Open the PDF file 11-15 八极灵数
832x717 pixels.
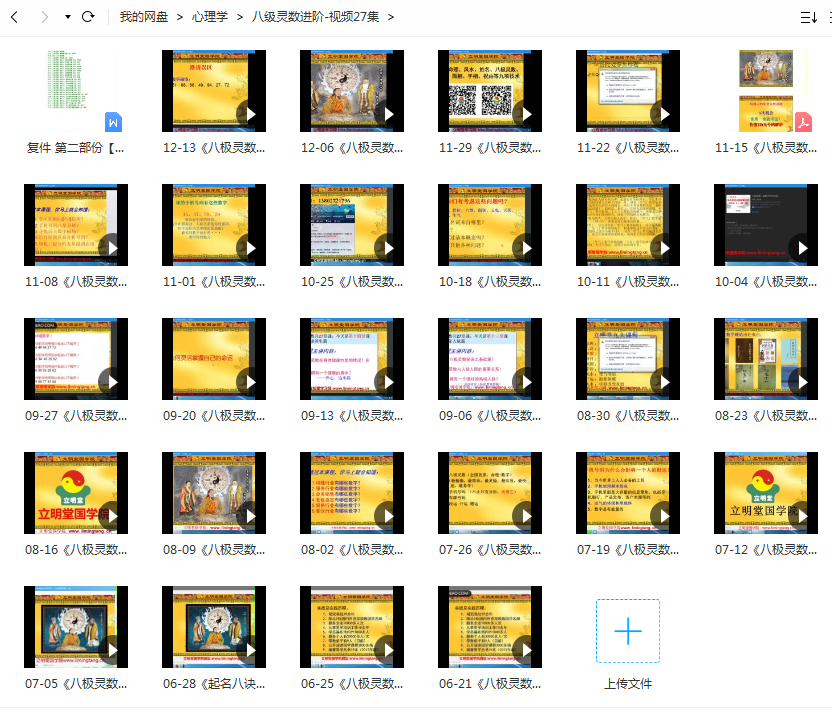[x=766, y=91]
